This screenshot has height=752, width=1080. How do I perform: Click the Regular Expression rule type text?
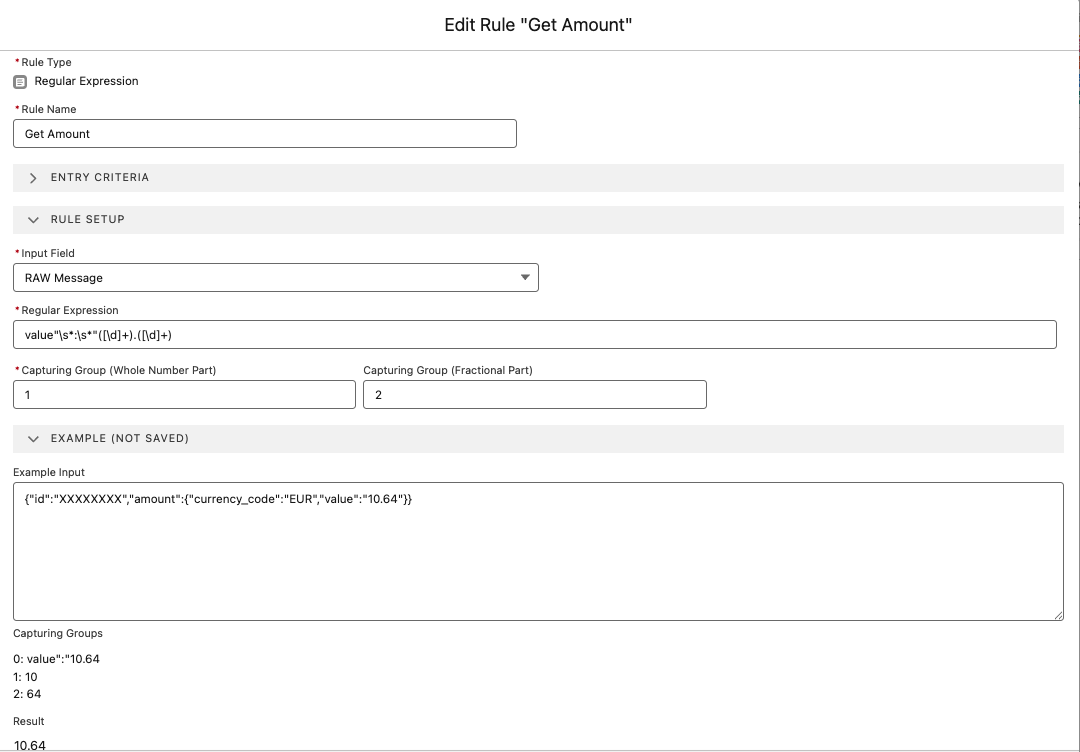pyautogui.click(x=86, y=81)
